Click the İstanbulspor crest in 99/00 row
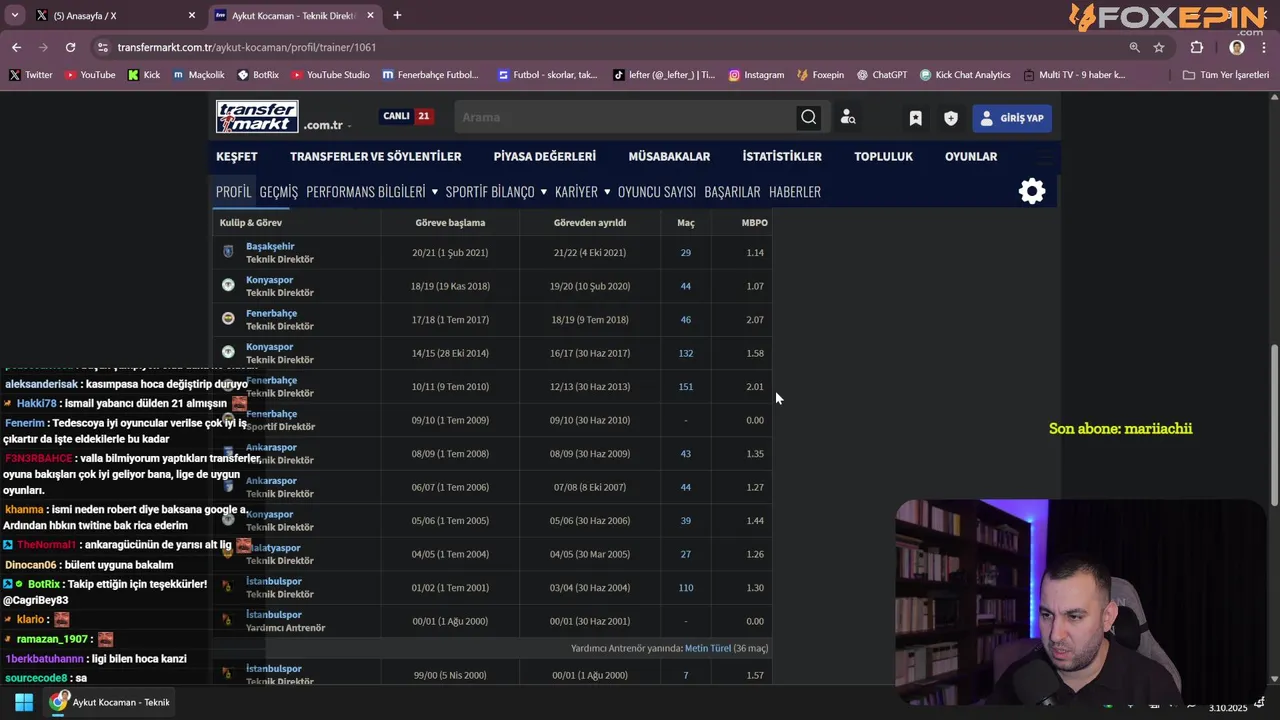The width and height of the screenshot is (1280, 720). 228,675
